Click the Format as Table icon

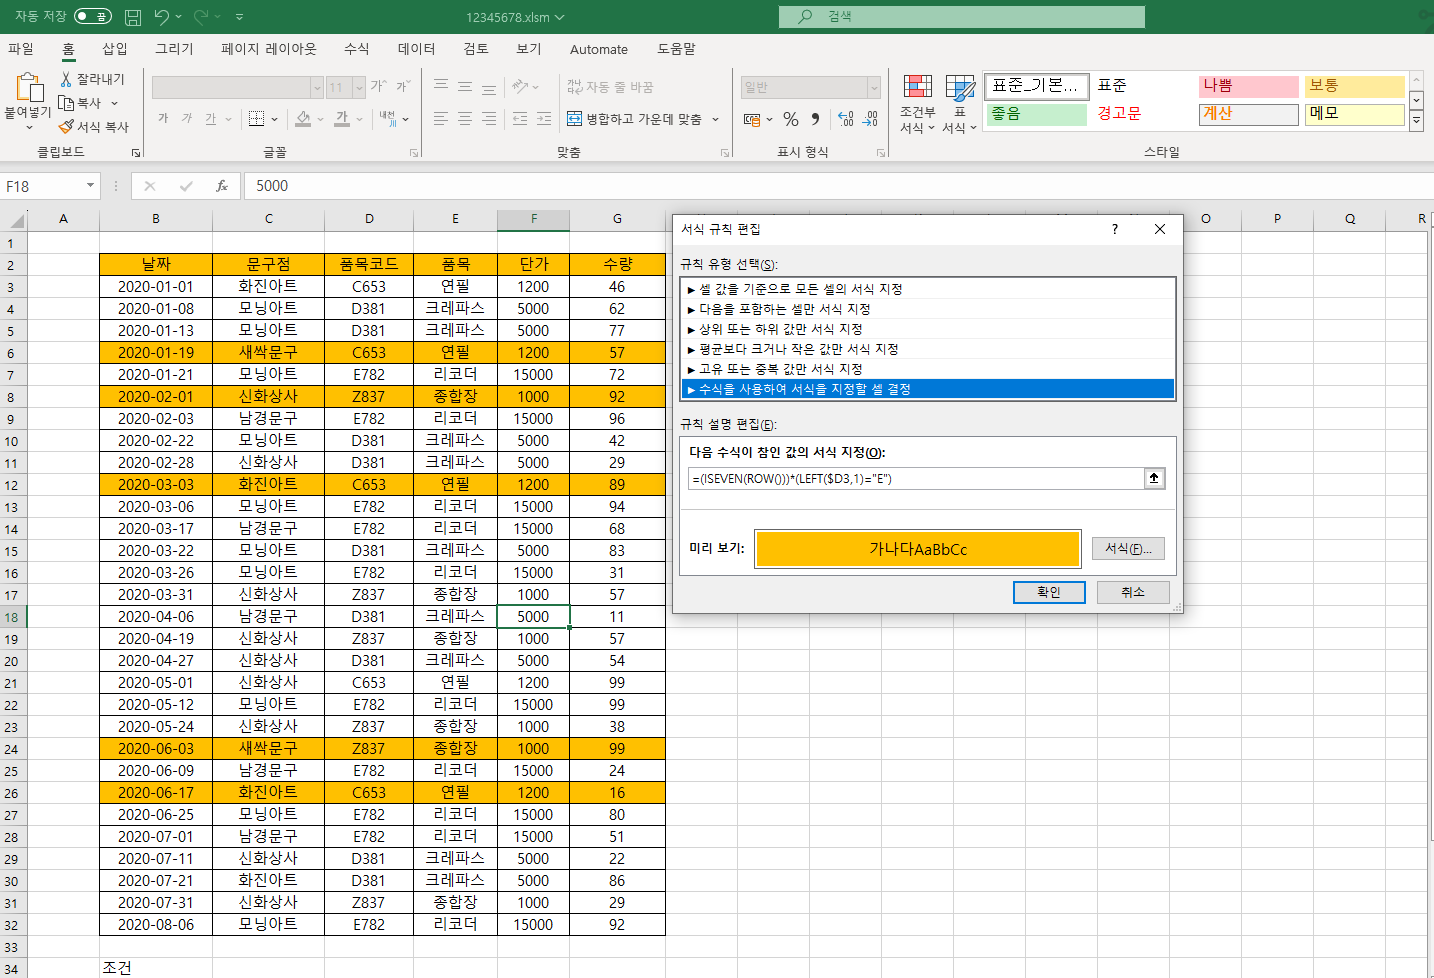[x=959, y=88]
